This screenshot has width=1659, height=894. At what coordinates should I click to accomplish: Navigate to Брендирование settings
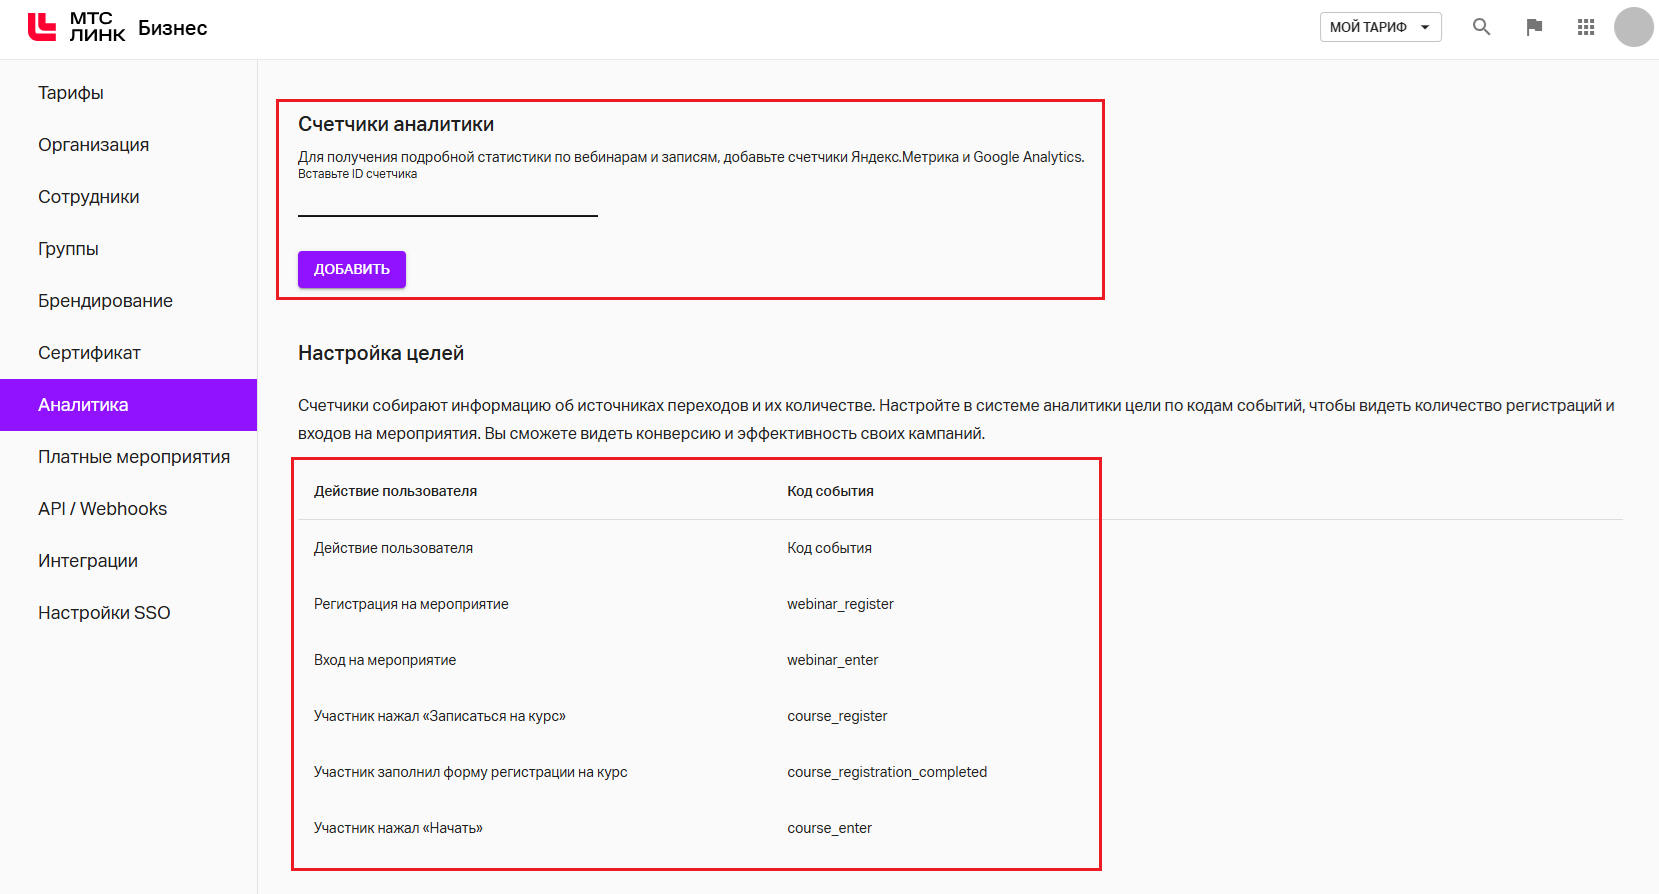pos(105,301)
